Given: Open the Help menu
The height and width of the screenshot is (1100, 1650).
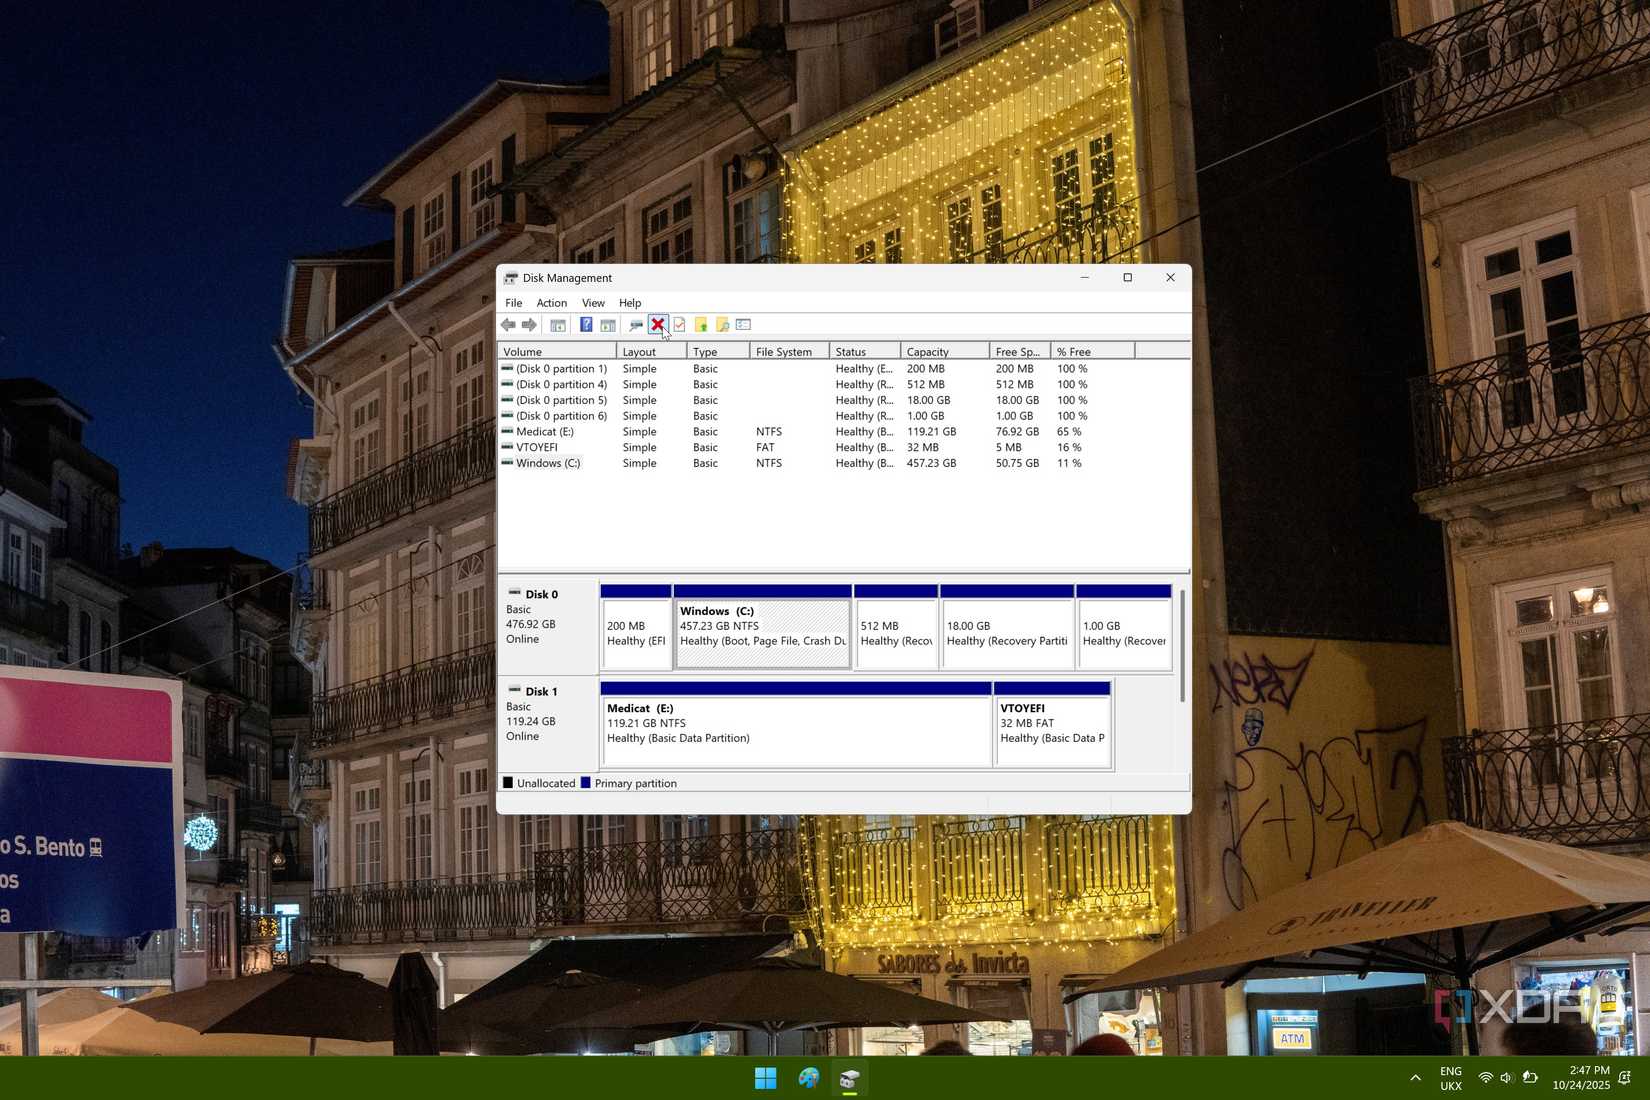Looking at the screenshot, I should coord(630,303).
